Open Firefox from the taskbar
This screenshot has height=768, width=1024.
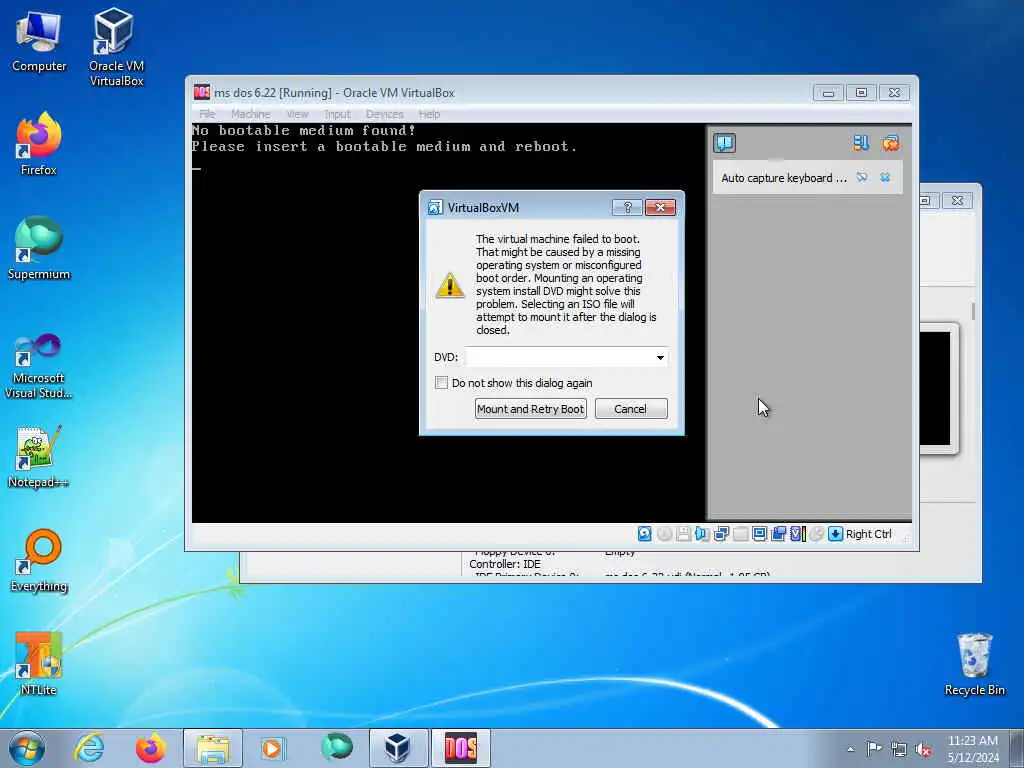pos(151,748)
